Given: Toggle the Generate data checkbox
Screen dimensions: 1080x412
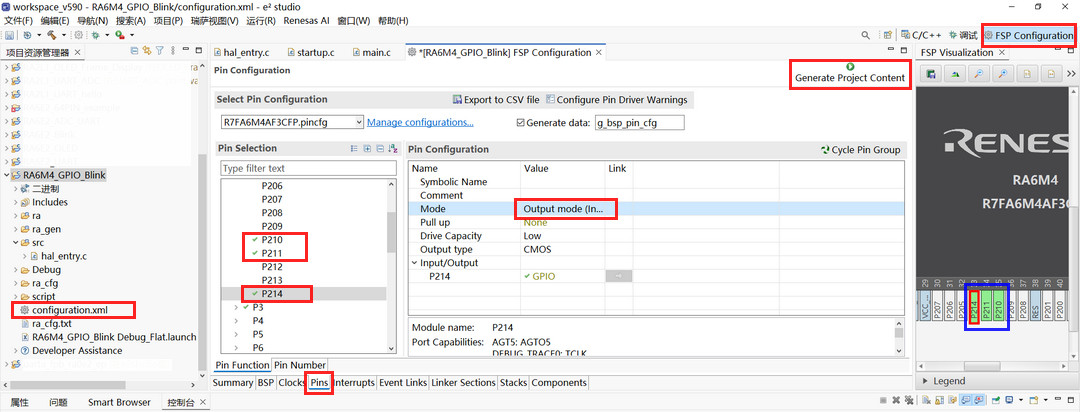Looking at the screenshot, I should pyautogui.click(x=521, y=122).
